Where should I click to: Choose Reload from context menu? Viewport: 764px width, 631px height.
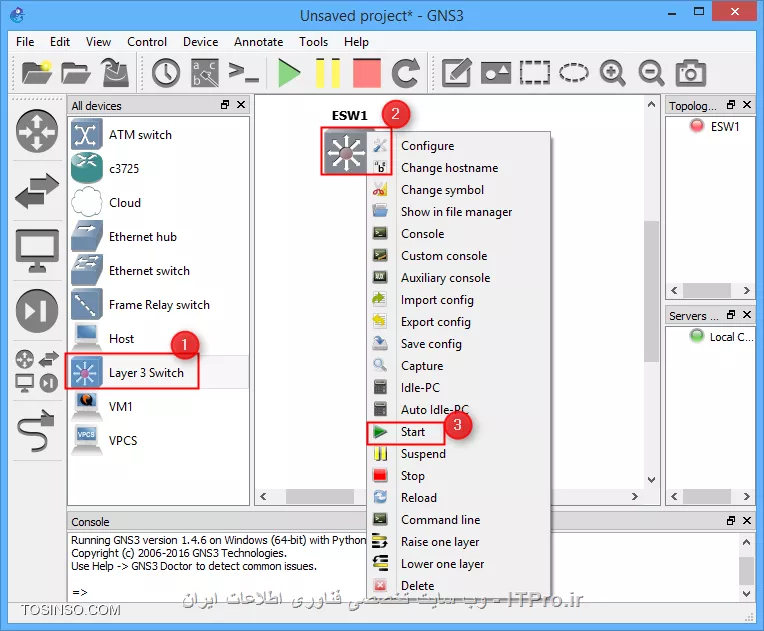tap(458, 498)
